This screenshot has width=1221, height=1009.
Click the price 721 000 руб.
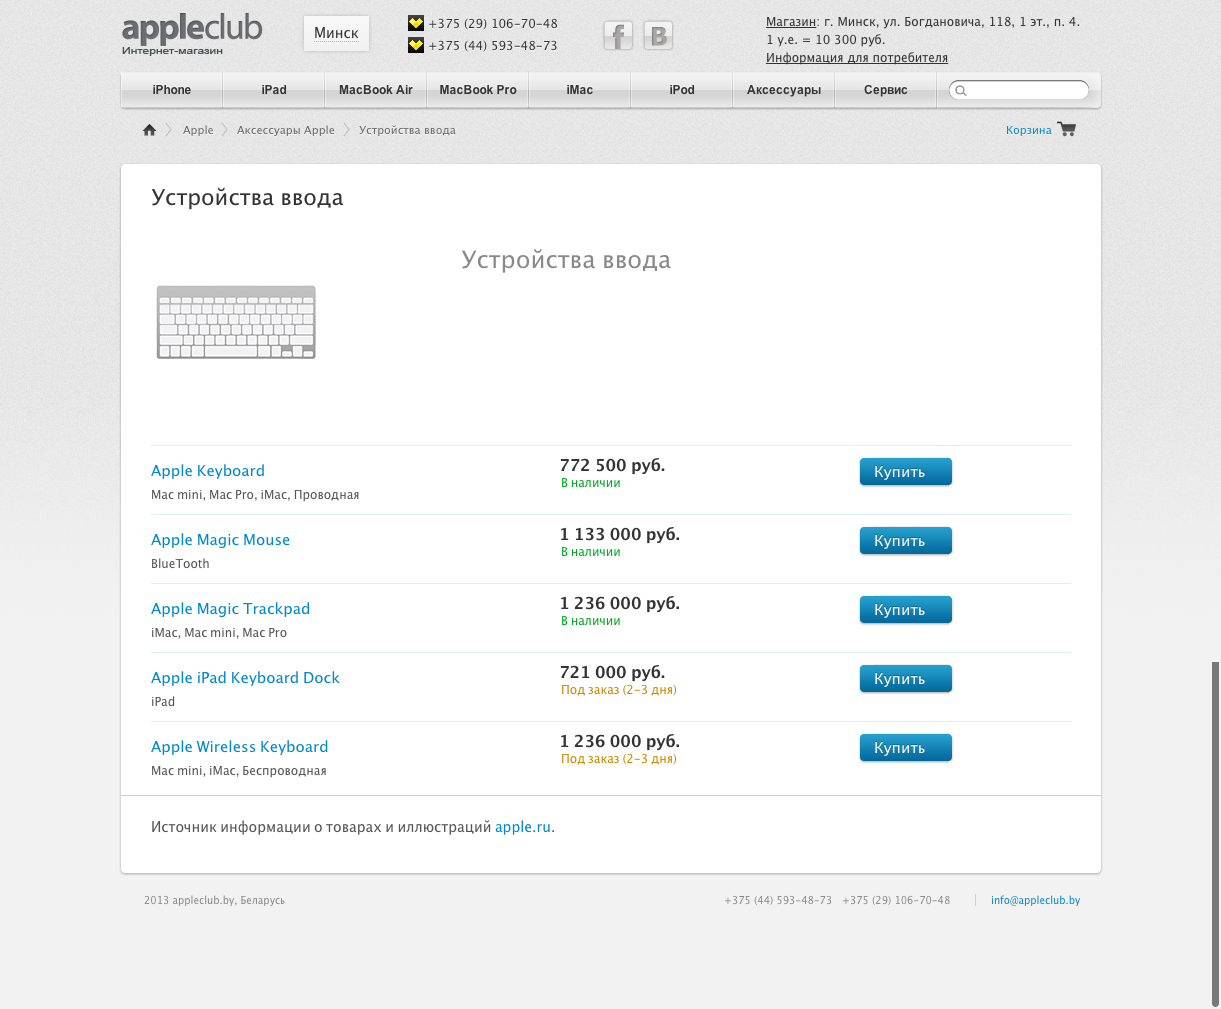click(612, 672)
